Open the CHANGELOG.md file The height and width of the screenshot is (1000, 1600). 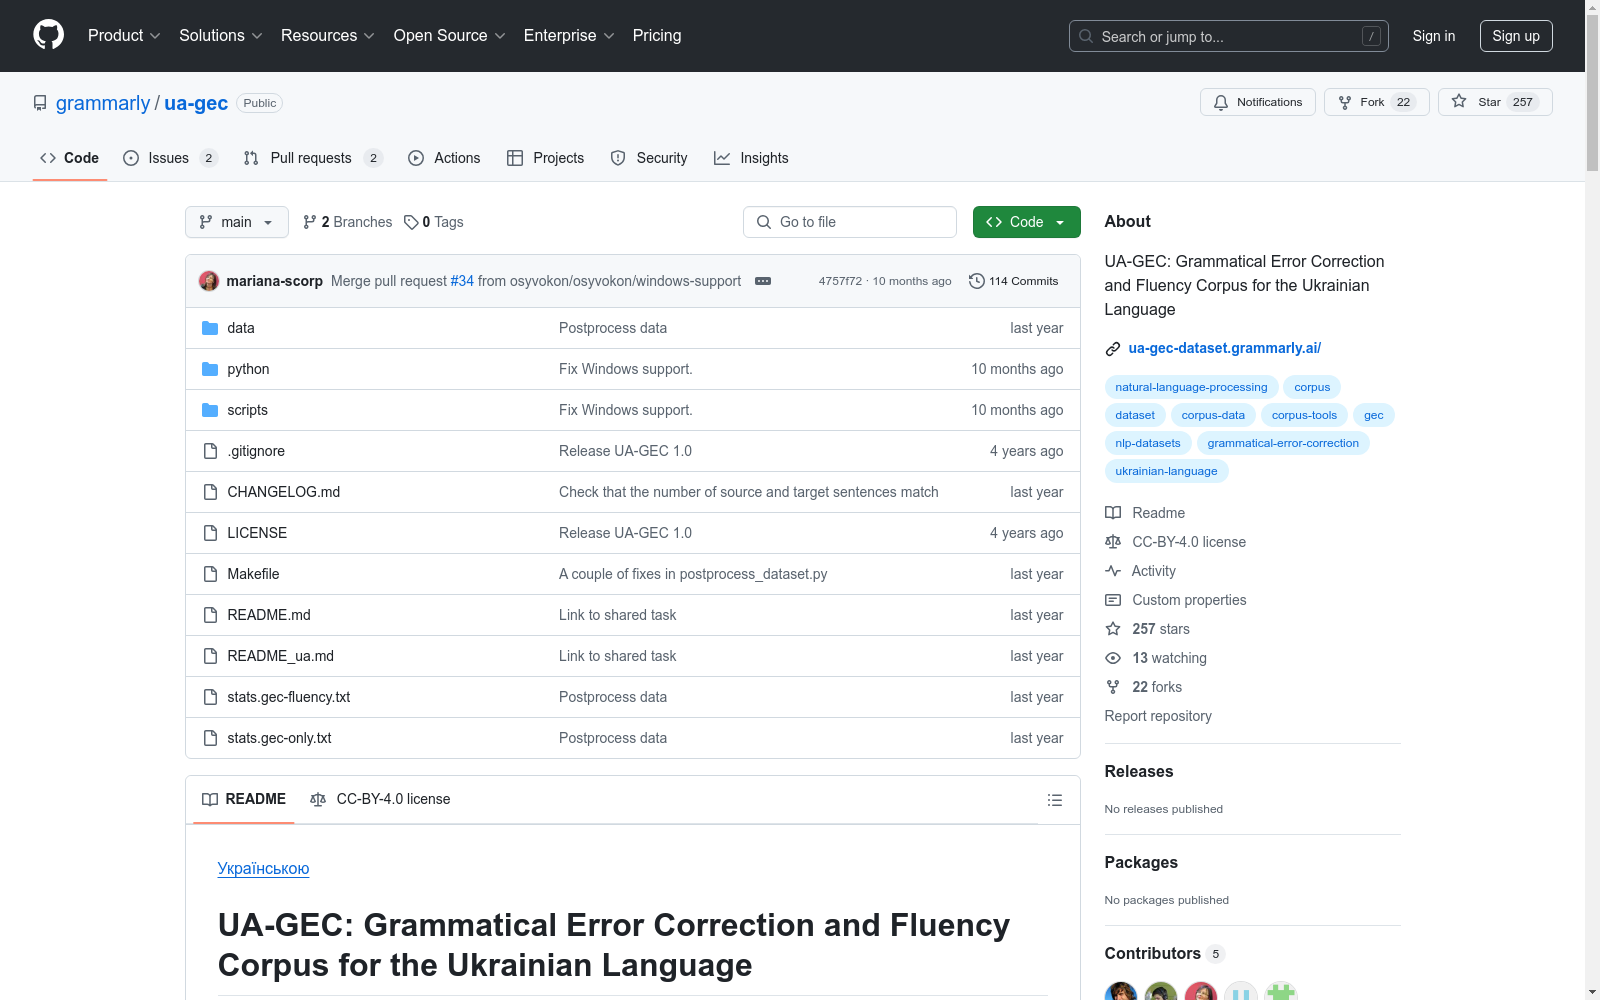pyautogui.click(x=284, y=492)
